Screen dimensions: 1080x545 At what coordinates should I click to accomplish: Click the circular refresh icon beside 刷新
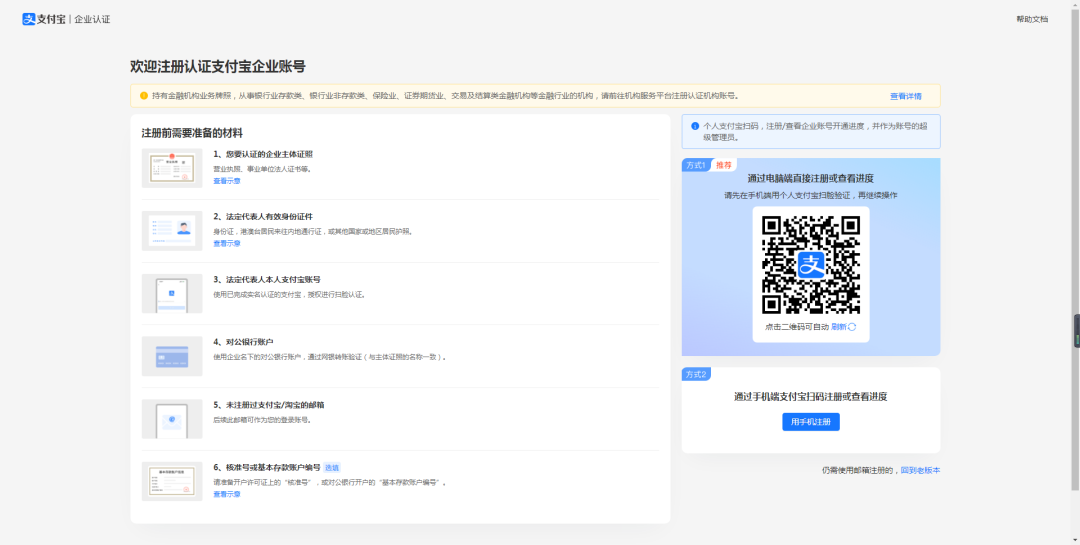click(x=852, y=327)
